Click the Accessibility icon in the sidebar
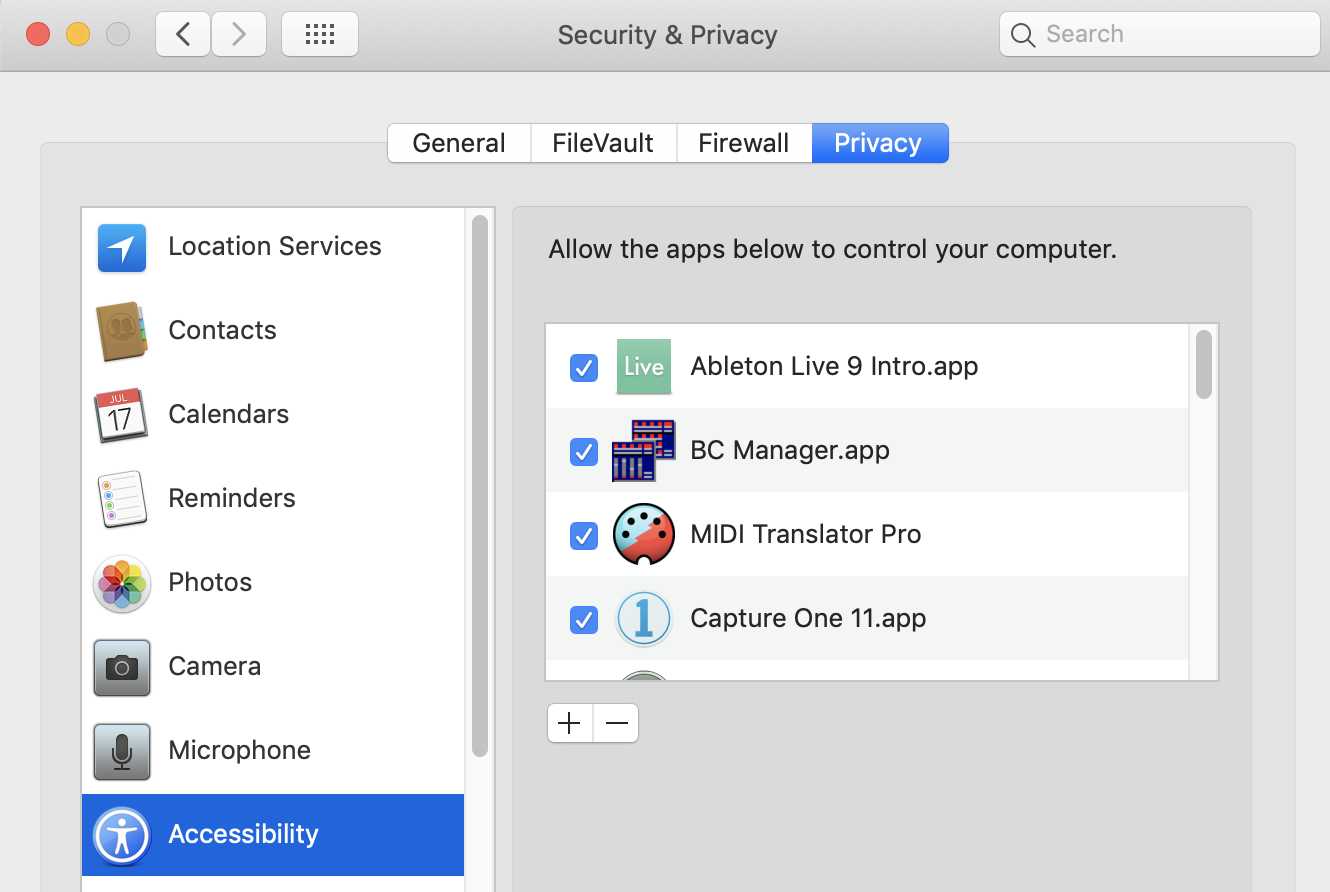1330x892 pixels. coord(122,835)
